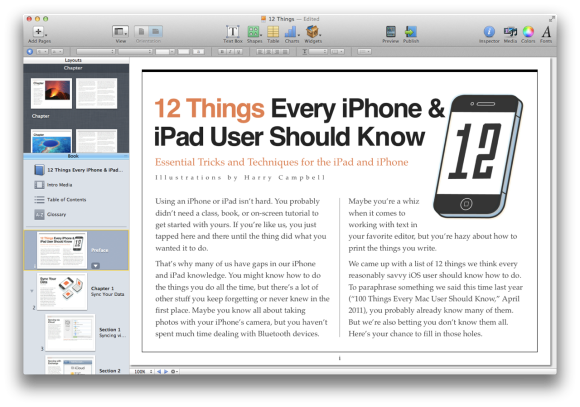Image resolution: width=580 pixels, height=407 pixels.
Task: Click the iPhone 12 illustration on page
Action: (x=478, y=156)
